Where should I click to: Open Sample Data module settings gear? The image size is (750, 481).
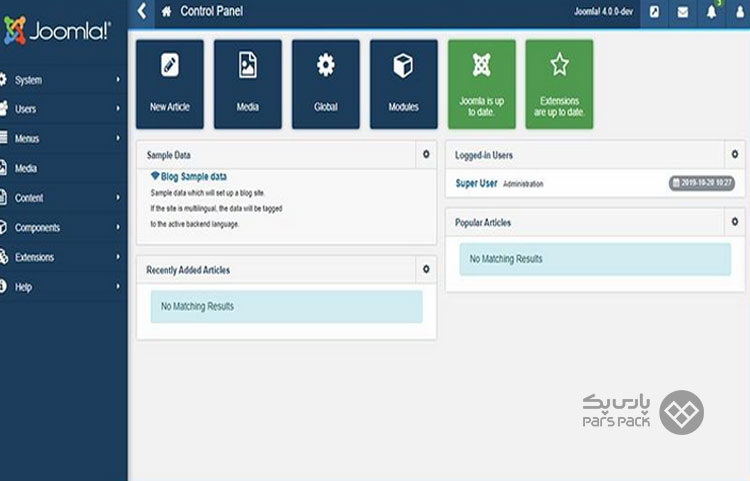click(x=426, y=154)
